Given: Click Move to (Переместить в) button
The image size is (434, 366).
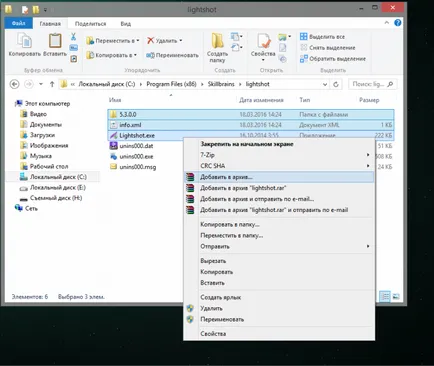Looking at the screenshot, I should pos(112,41).
